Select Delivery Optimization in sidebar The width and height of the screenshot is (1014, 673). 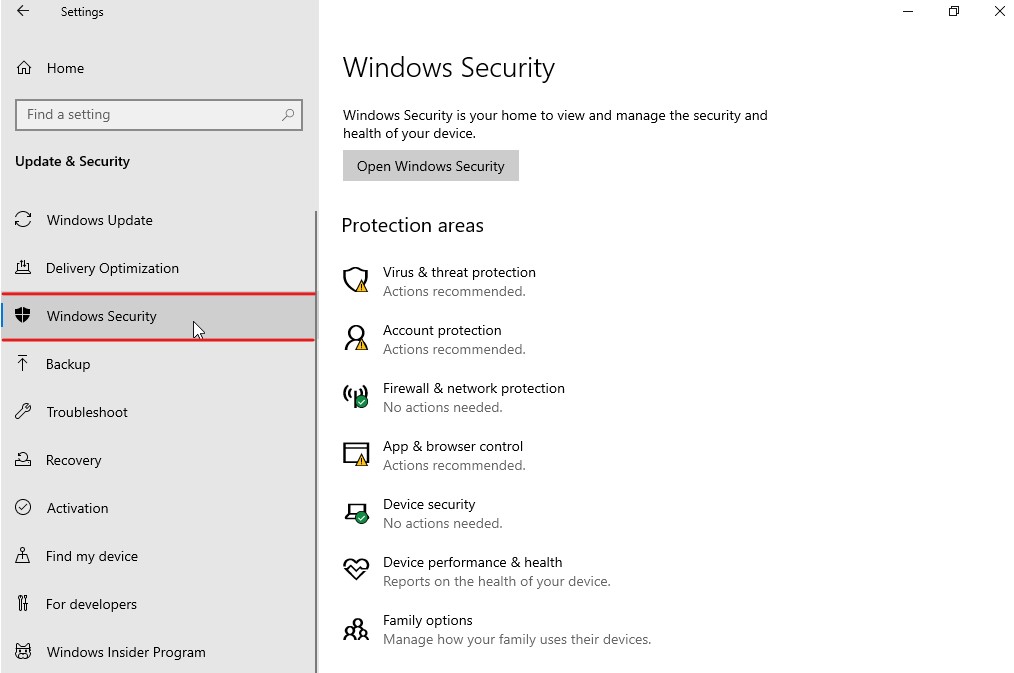(158, 268)
